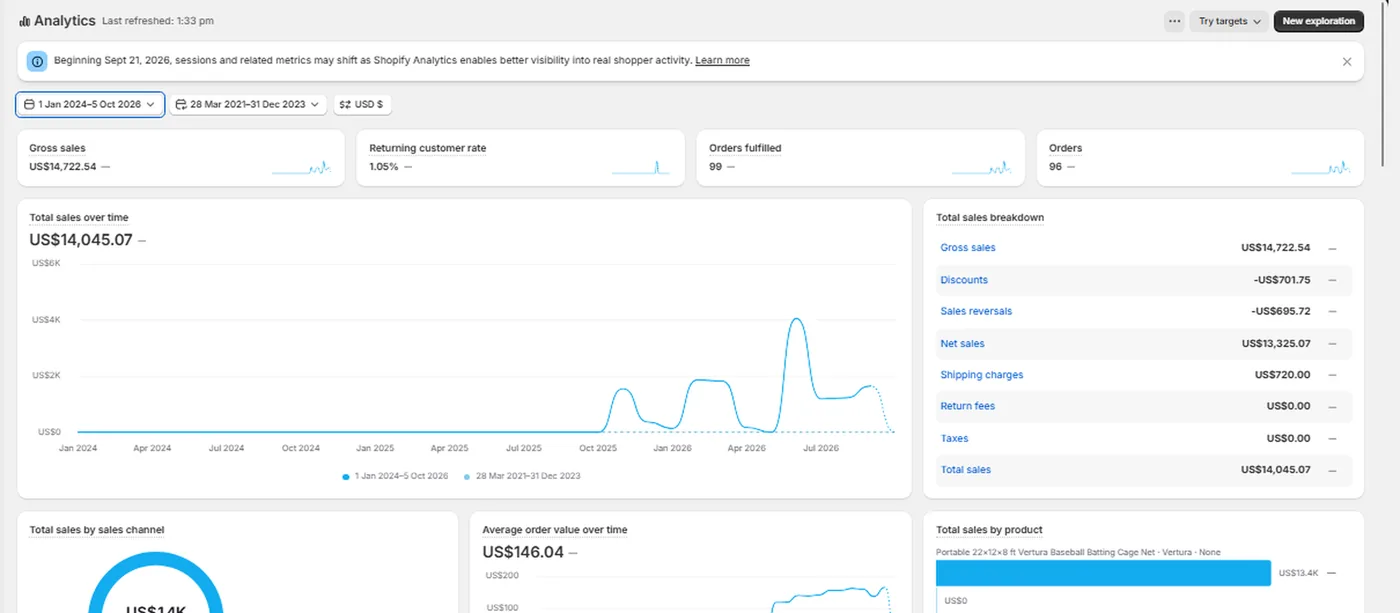Click the Total sales breakdown link
This screenshot has width=1400, height=613.
pyautogui.click(x=965, y=470)
